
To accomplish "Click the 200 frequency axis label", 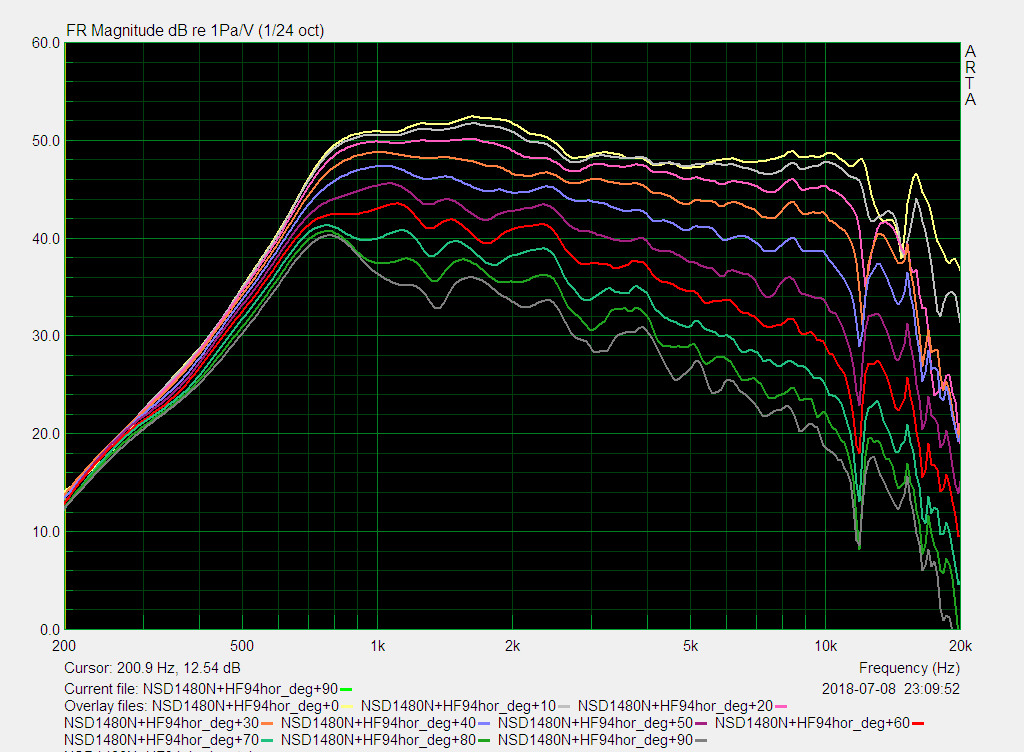I will pyautogui.click(x=64, y=646).
